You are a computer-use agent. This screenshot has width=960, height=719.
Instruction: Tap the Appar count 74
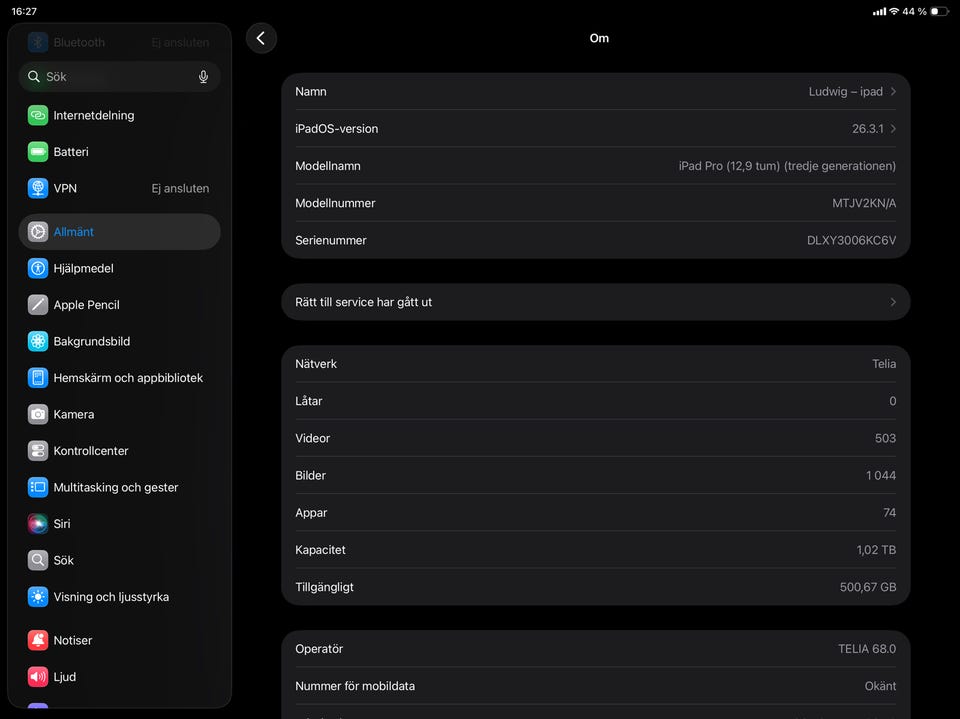tap(890, 513)
